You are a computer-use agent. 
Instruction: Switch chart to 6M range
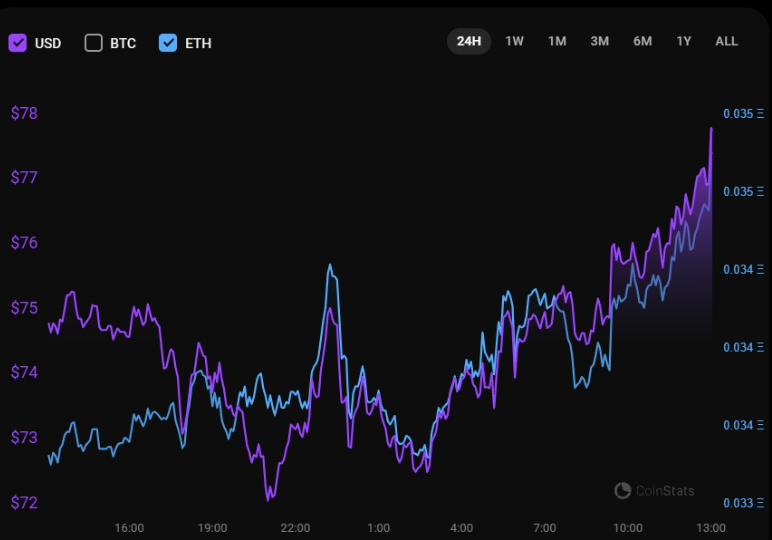tap(642, 41)
